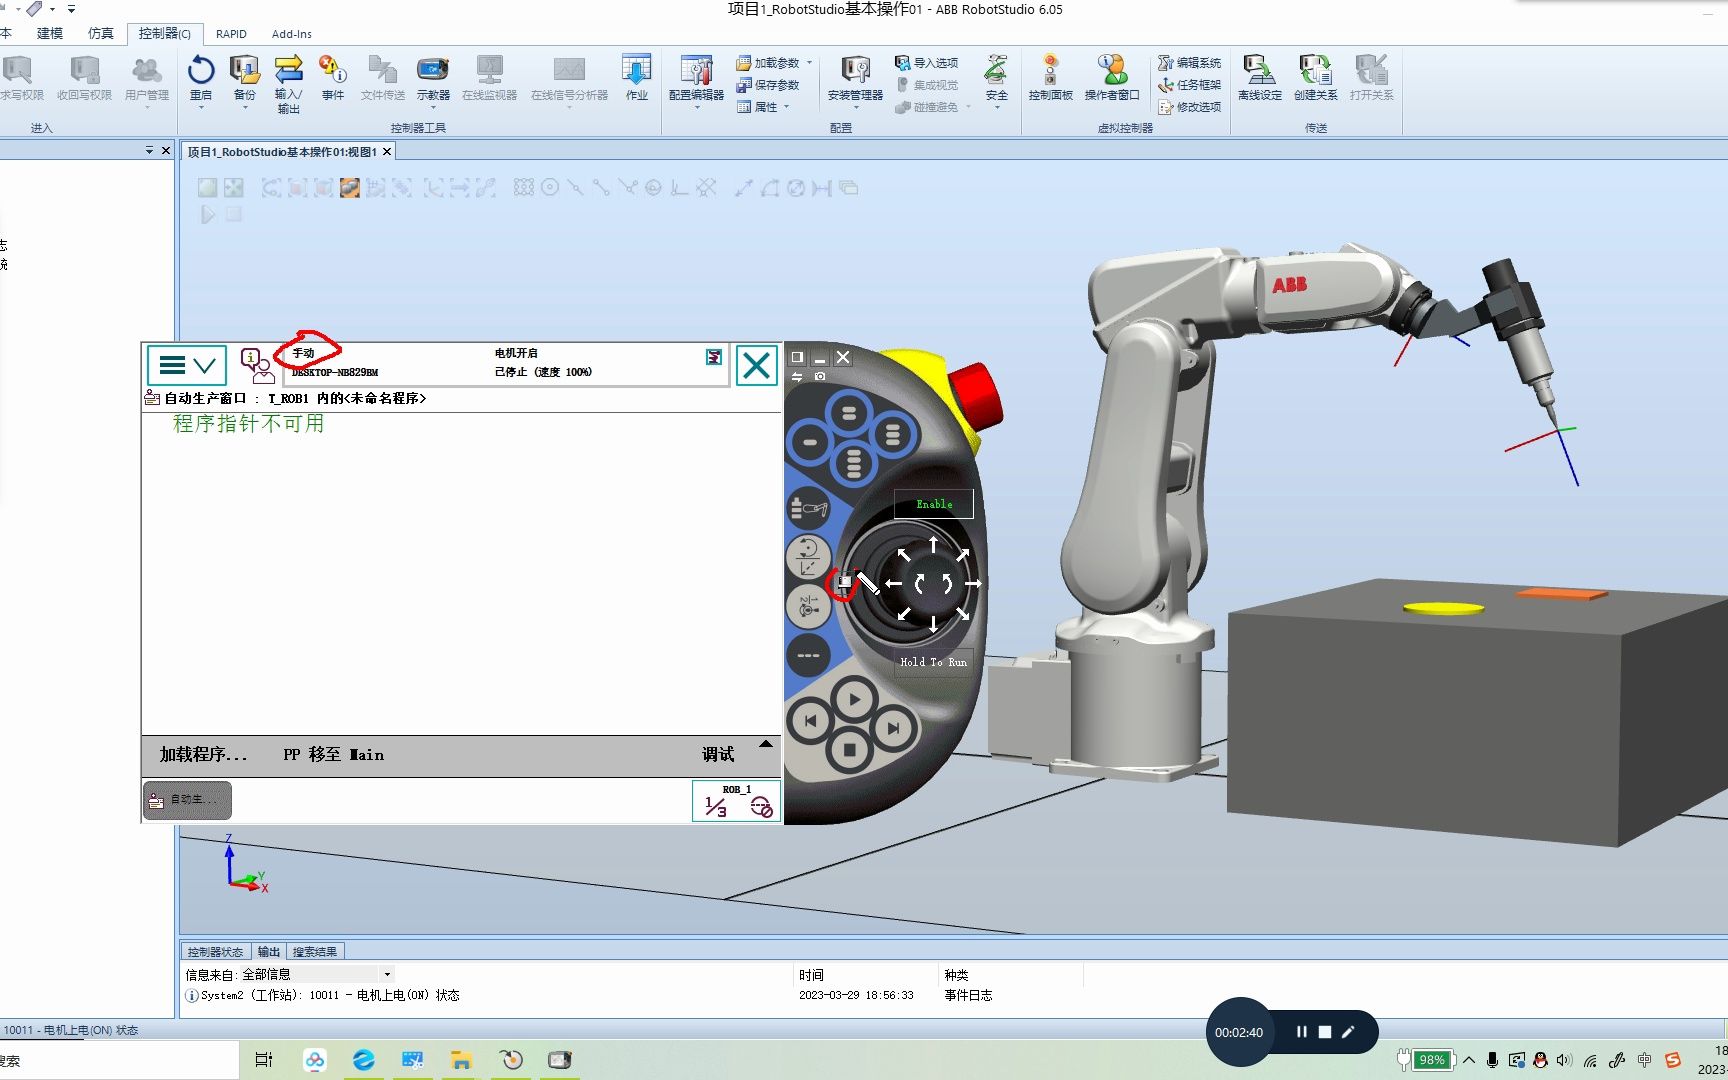Click the FlexPendant step backward button
This screenshot has width=1728, height=1080.
810,720
